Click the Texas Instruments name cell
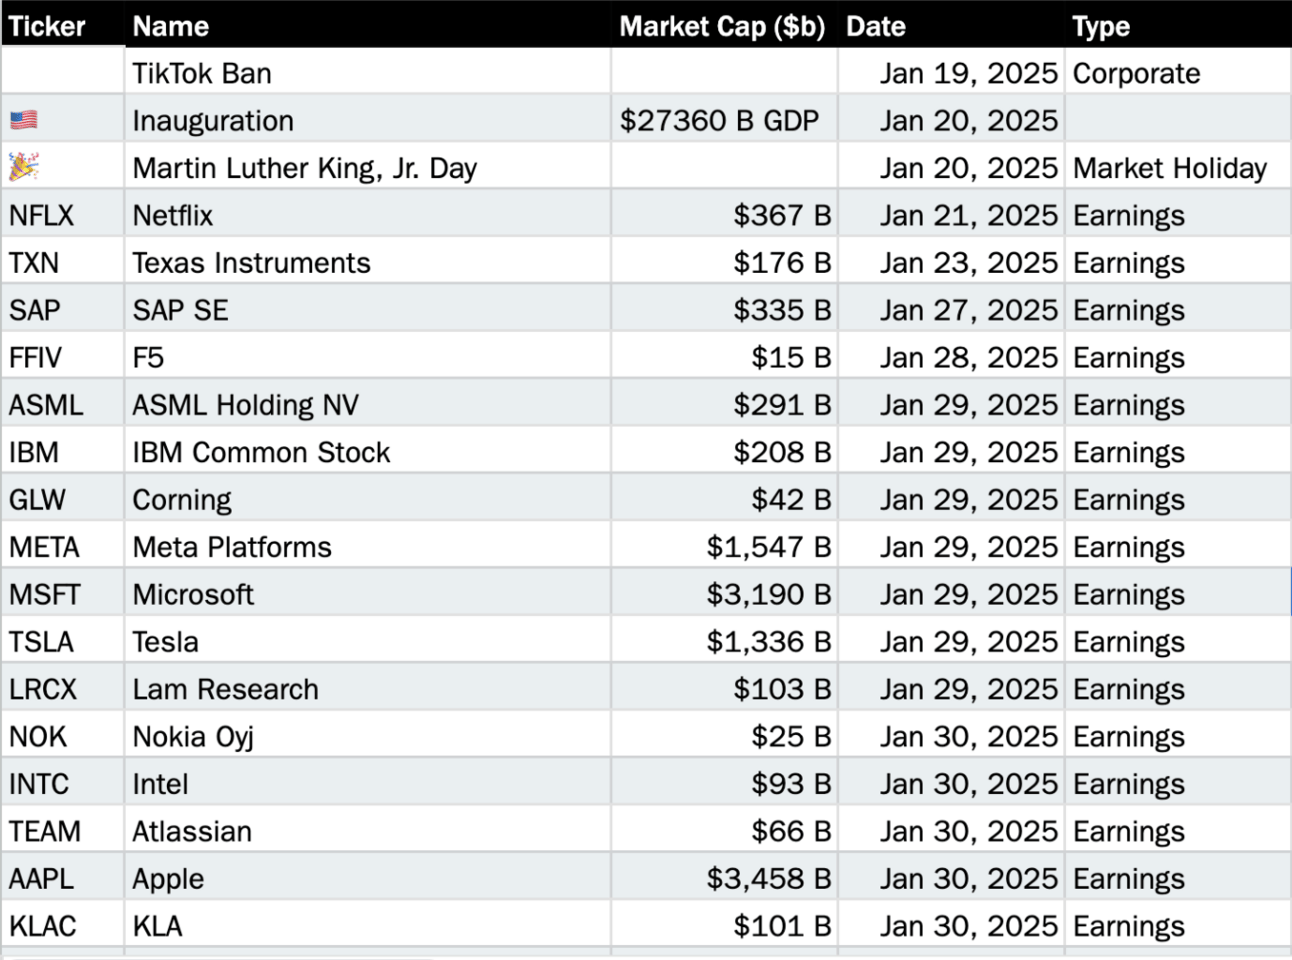1292x960 pixels. point(368,262)
